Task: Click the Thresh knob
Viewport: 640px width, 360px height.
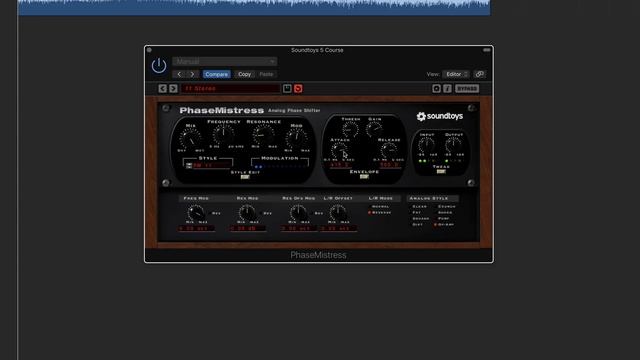Action: click(x=350, y=129)
